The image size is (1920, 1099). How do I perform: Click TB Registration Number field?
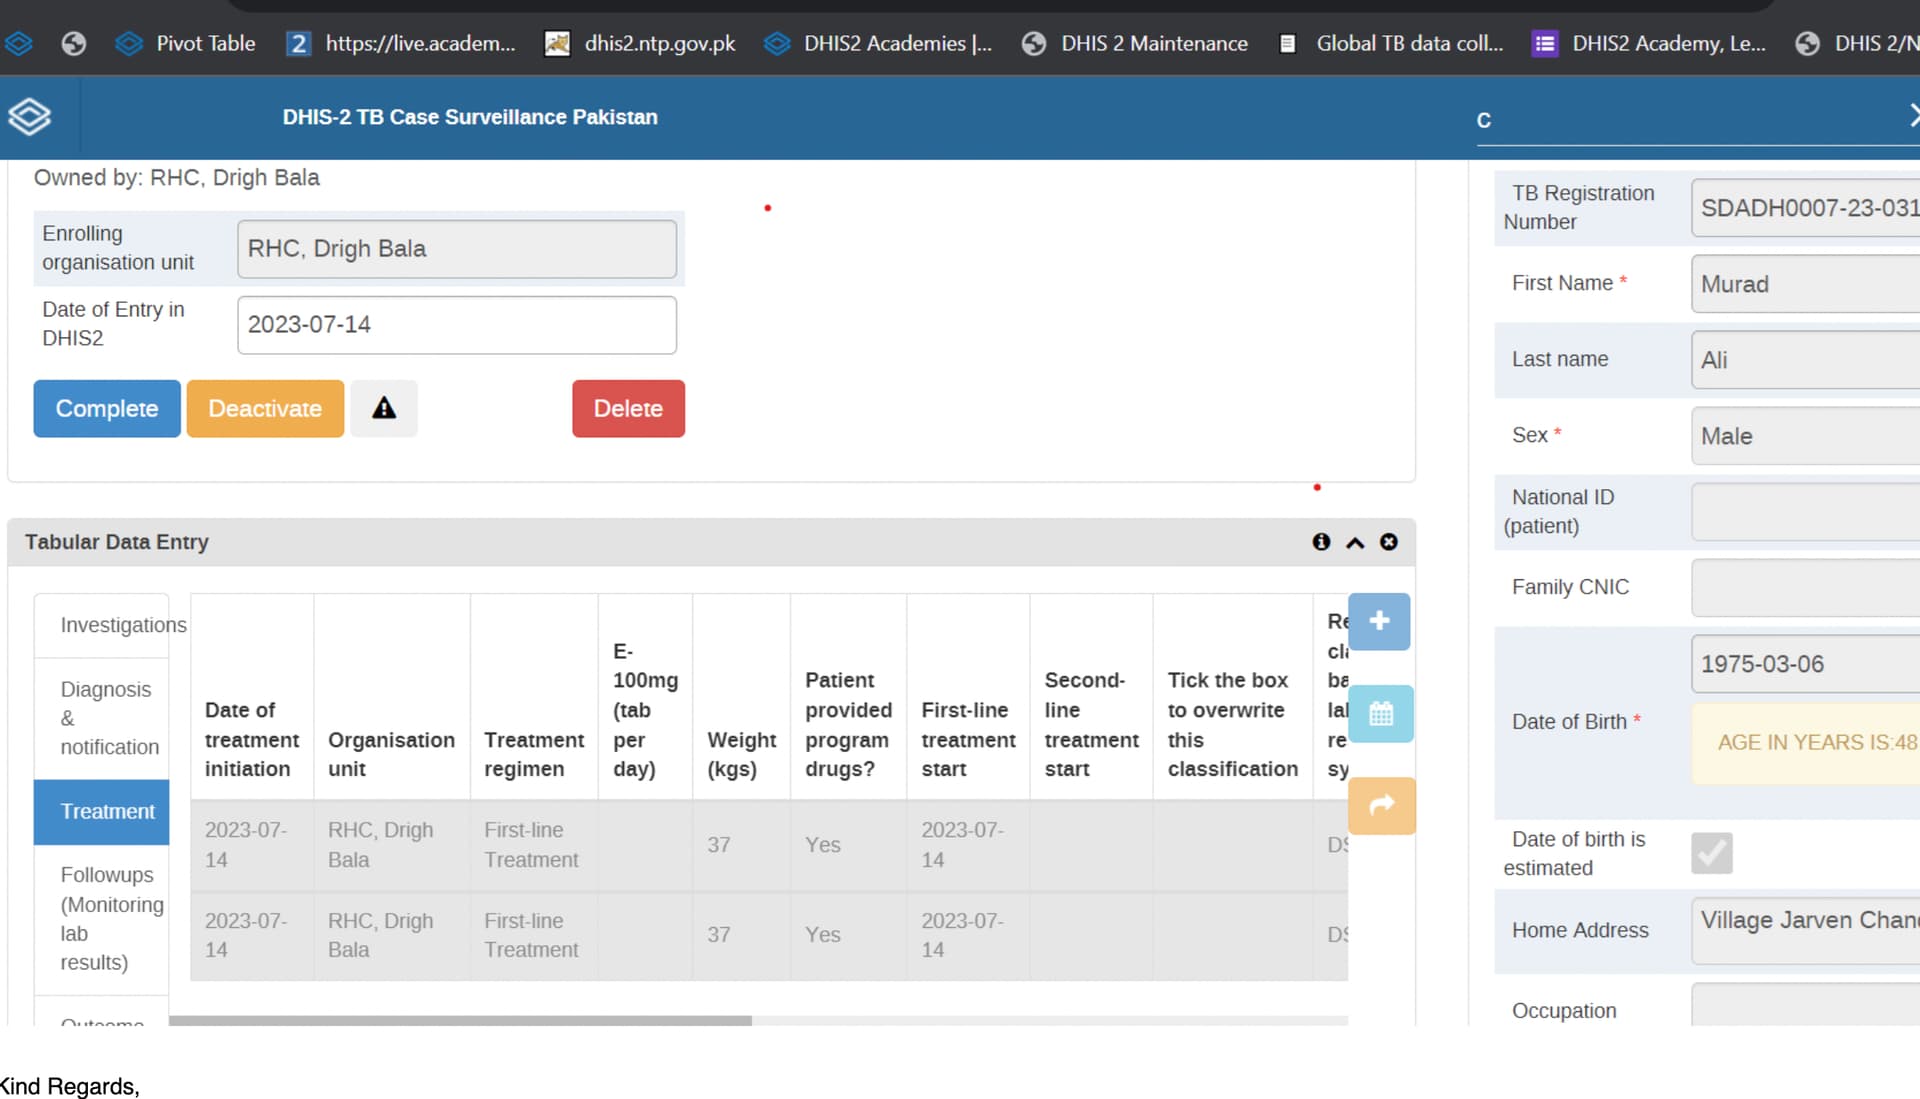pos(1805,208)
